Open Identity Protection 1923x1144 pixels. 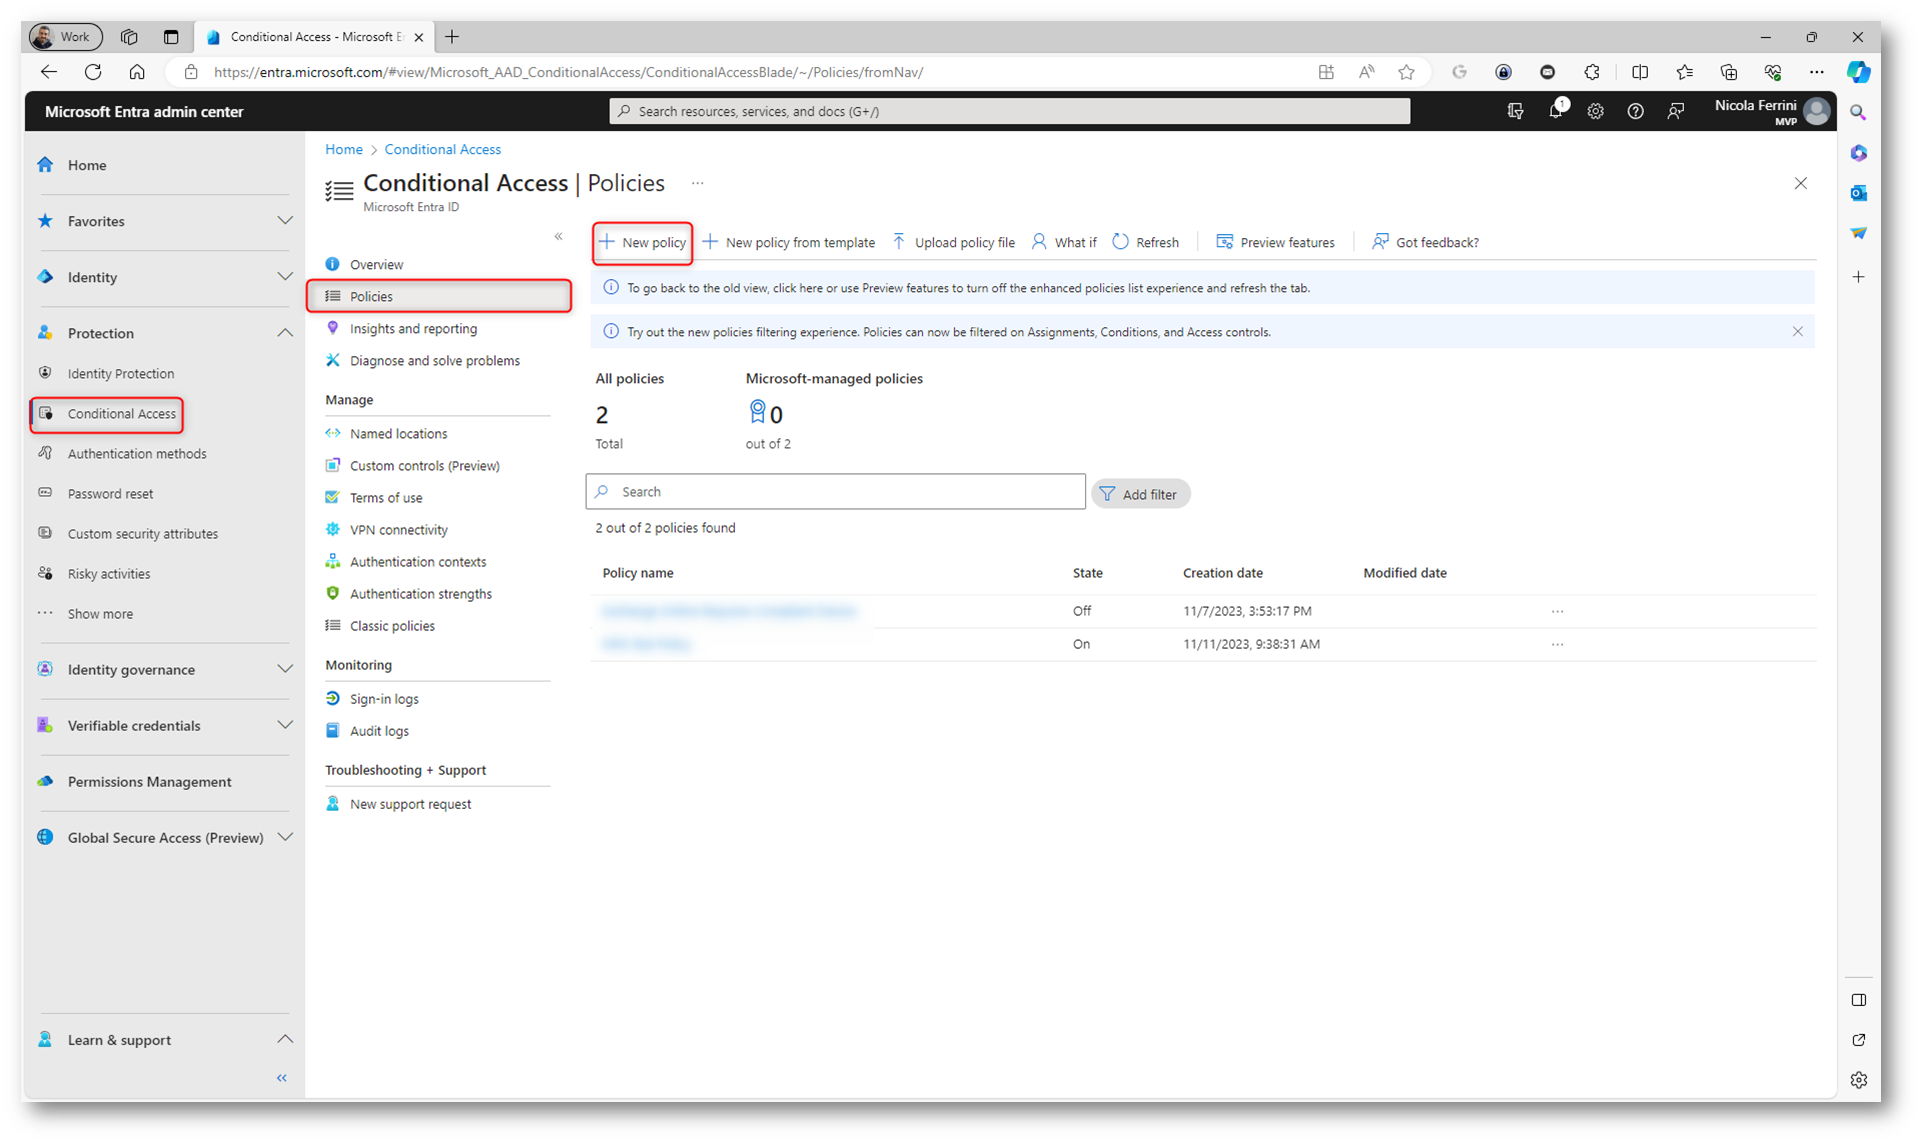coord(121,373)
